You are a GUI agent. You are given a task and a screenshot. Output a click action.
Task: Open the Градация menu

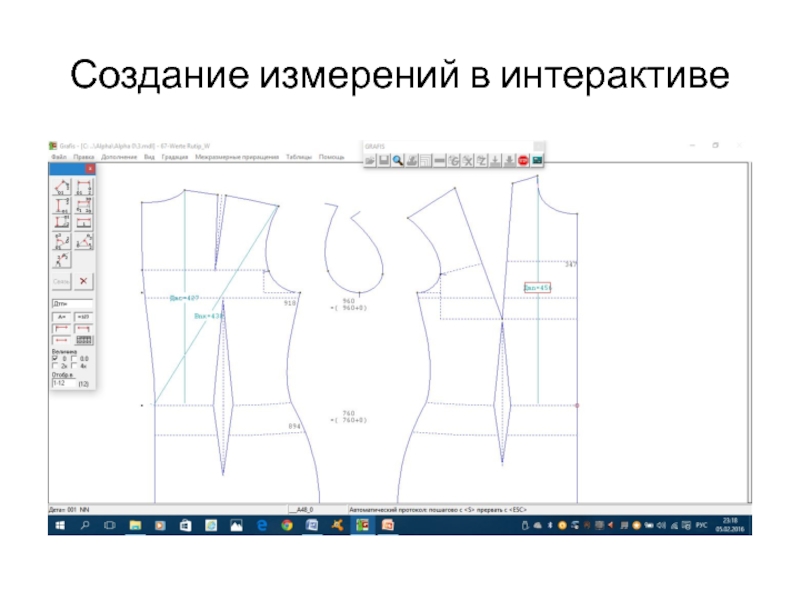[x=174, y=157]
